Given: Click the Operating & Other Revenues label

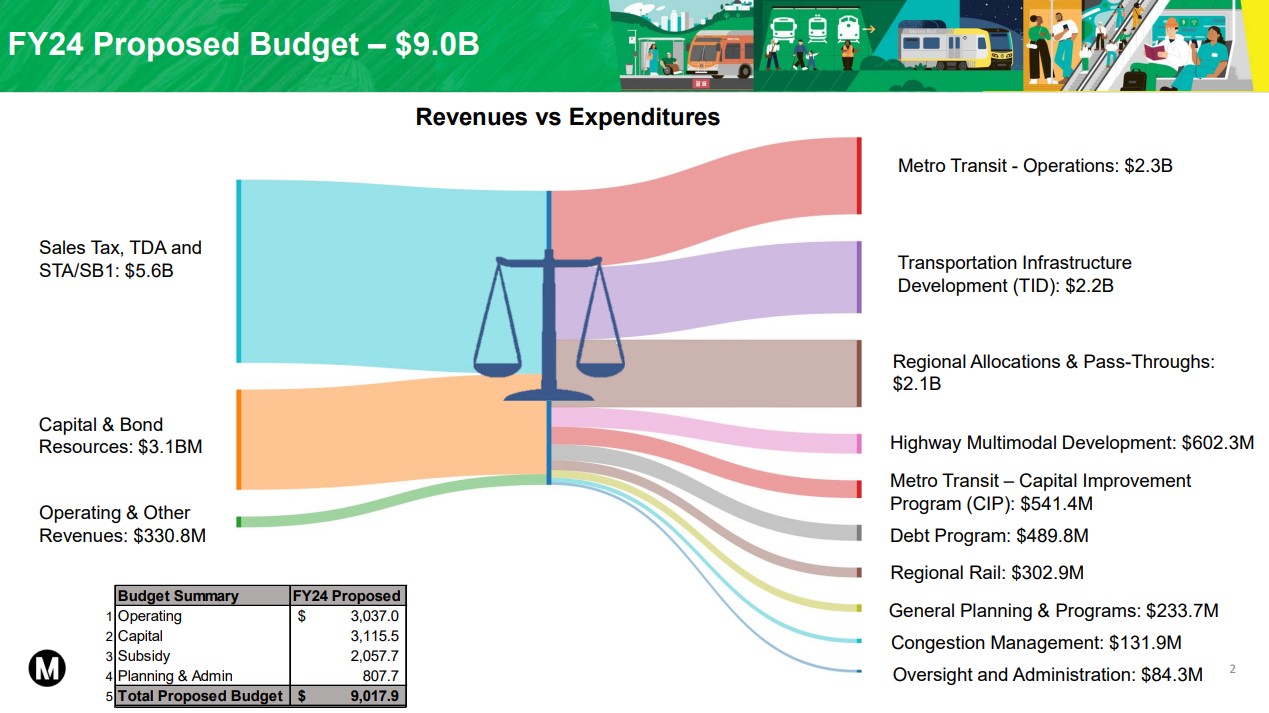Looking at the screenshot, I should pos(122,524).
